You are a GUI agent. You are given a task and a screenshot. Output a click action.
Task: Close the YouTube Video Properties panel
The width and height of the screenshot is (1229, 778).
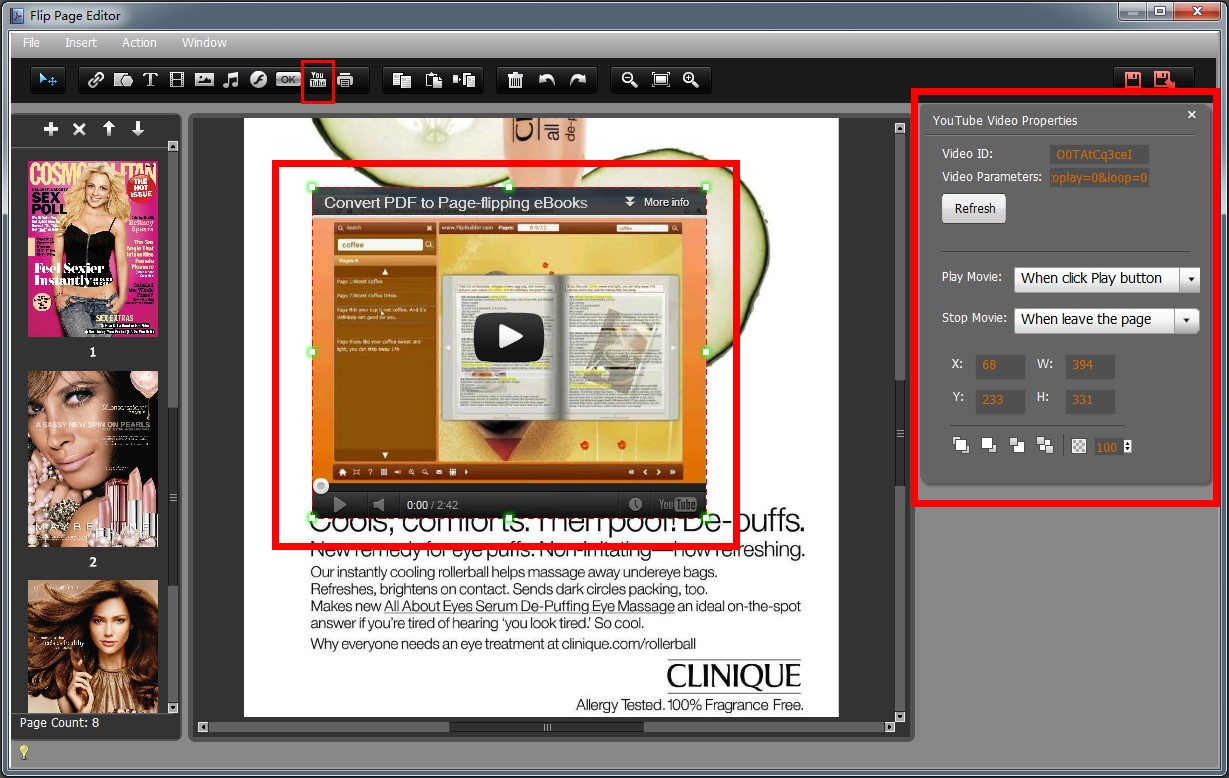pos(1191,115)
